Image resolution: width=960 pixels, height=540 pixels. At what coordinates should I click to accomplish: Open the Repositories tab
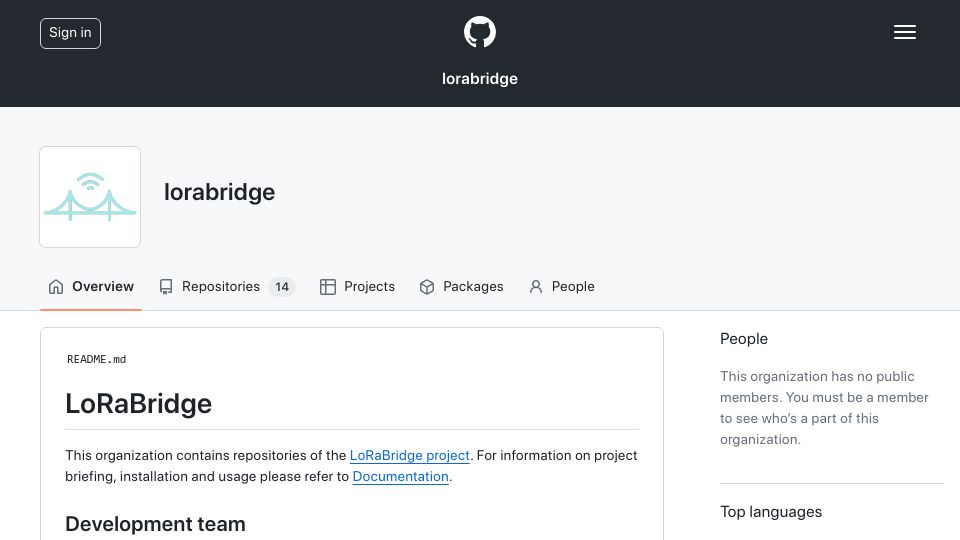(x=227, y=287)
